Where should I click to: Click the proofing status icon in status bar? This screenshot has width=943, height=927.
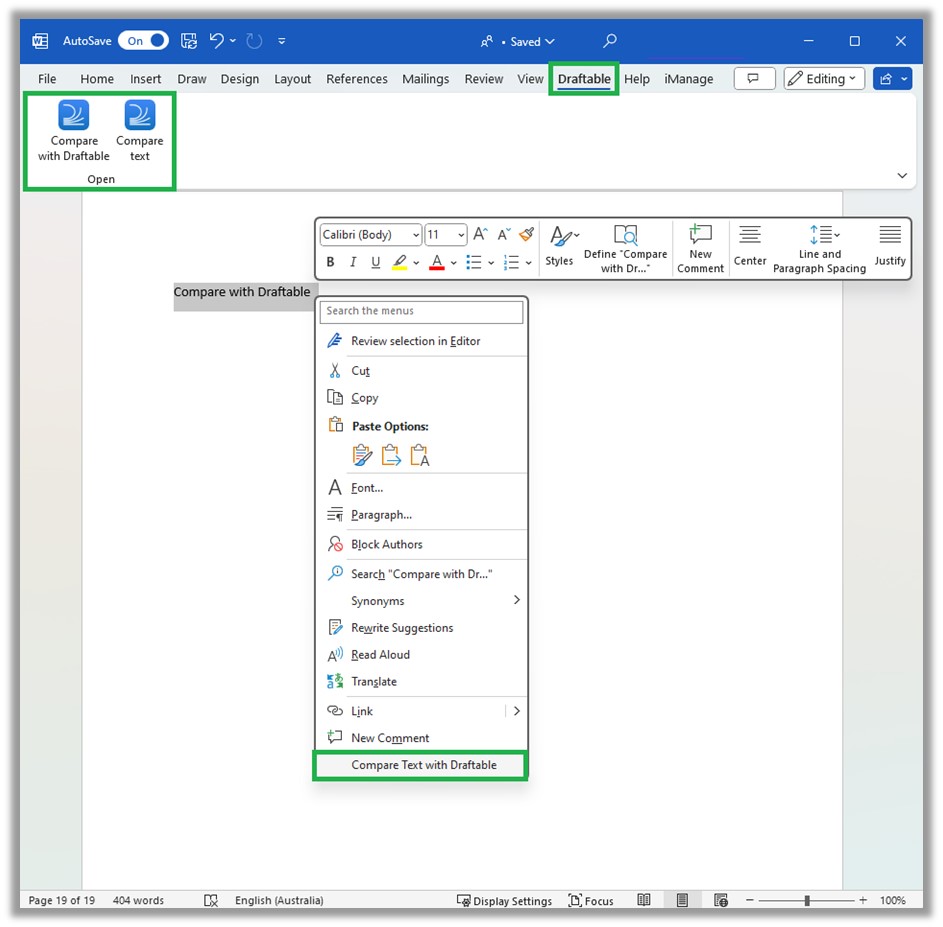[x=210, y=901]
